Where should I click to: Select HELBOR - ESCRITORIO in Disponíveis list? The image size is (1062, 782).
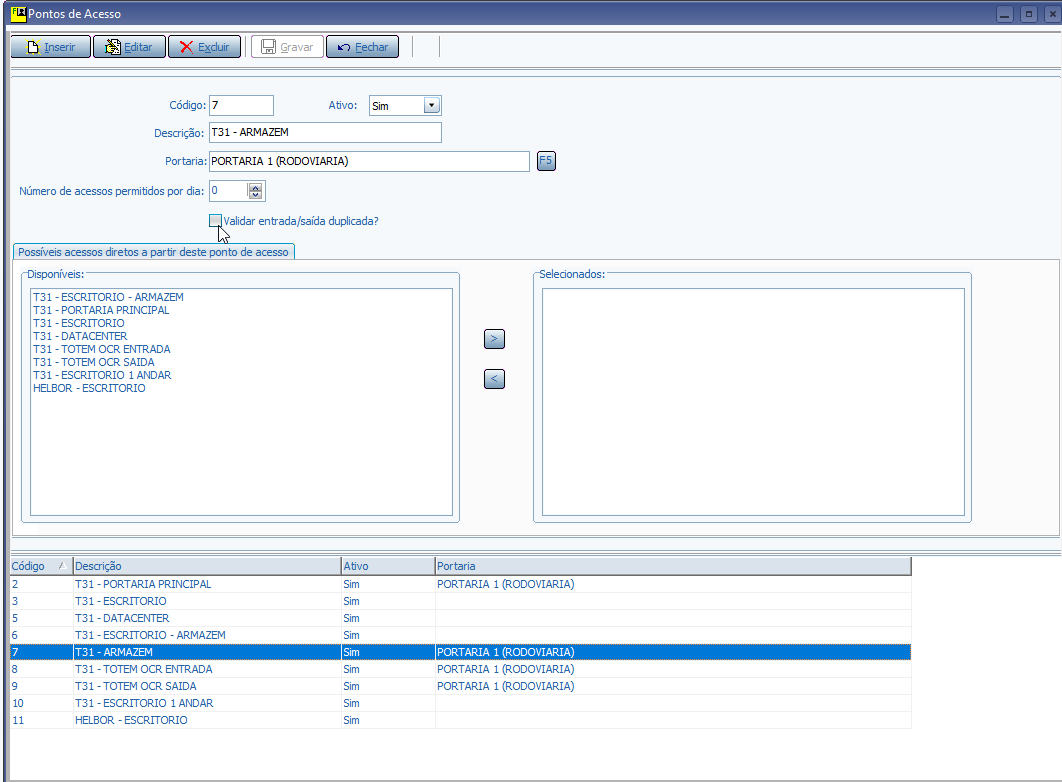pos(89,388)
